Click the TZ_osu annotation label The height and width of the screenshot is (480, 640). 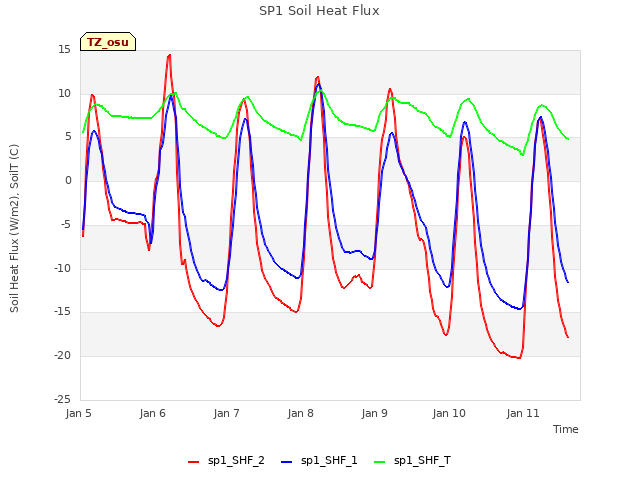108,42
